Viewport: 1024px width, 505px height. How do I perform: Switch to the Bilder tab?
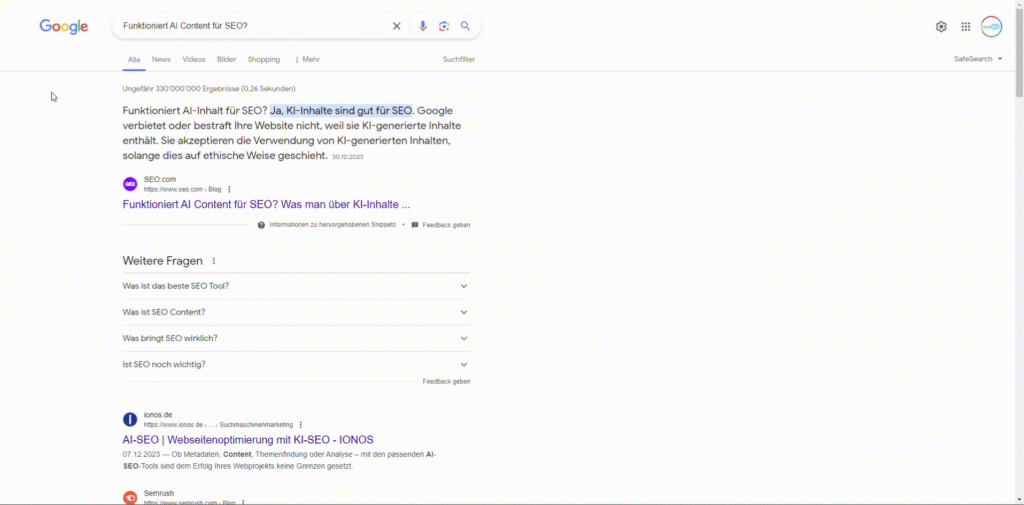tap(226, 60)
